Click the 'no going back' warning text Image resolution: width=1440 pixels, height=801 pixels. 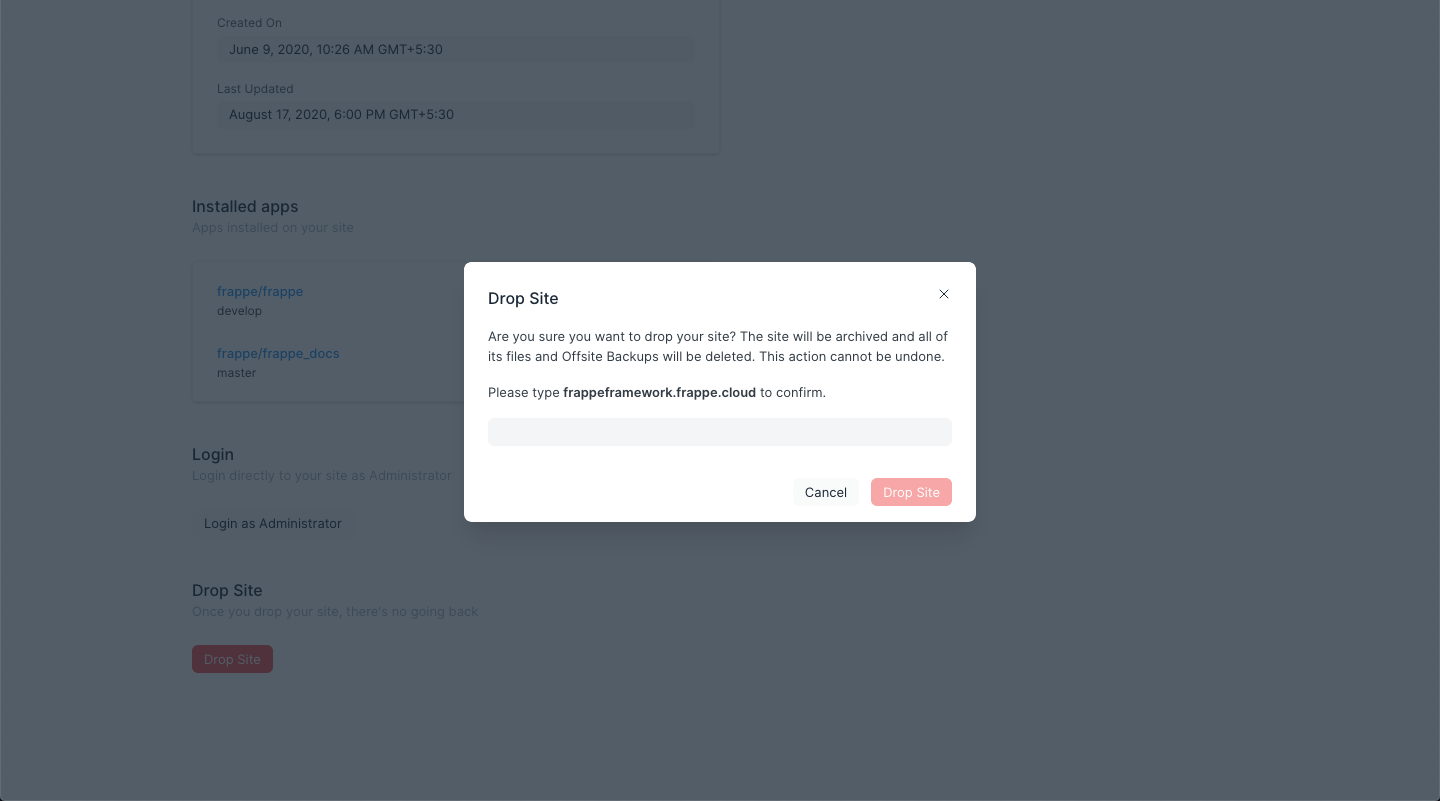click(x=335, y=612)
